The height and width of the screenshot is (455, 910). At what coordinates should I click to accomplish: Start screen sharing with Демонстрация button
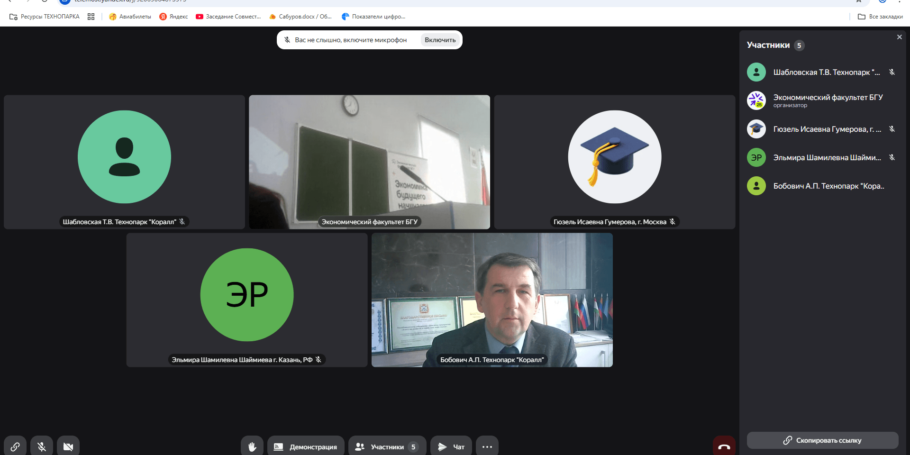[305, 446]
